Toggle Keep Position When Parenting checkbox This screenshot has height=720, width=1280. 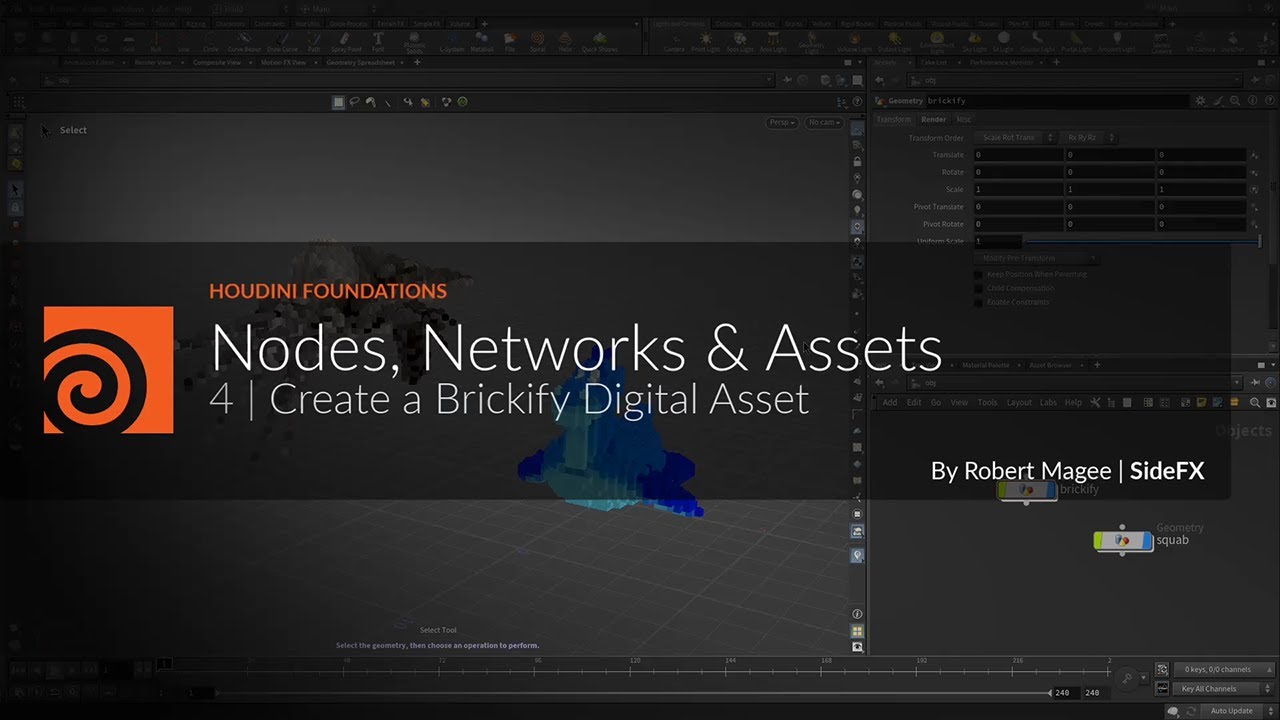(x=979, y=274)
